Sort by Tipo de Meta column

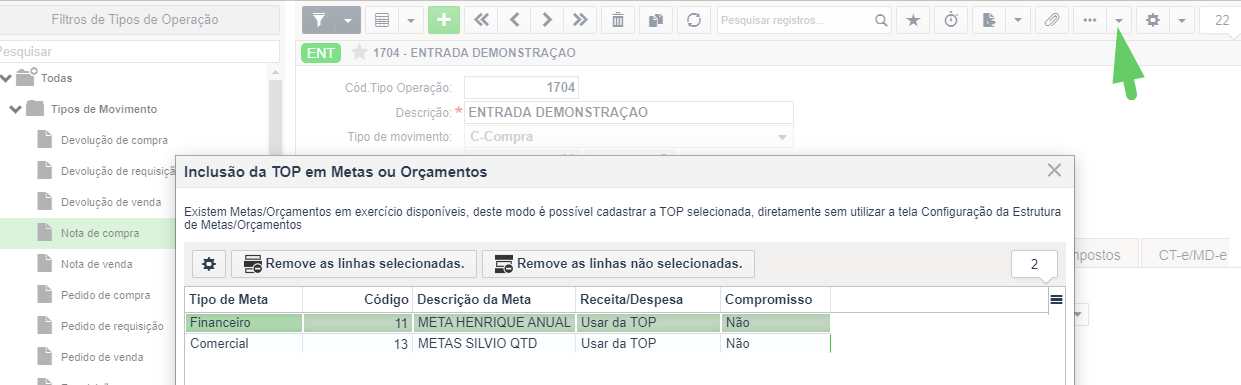244,300
